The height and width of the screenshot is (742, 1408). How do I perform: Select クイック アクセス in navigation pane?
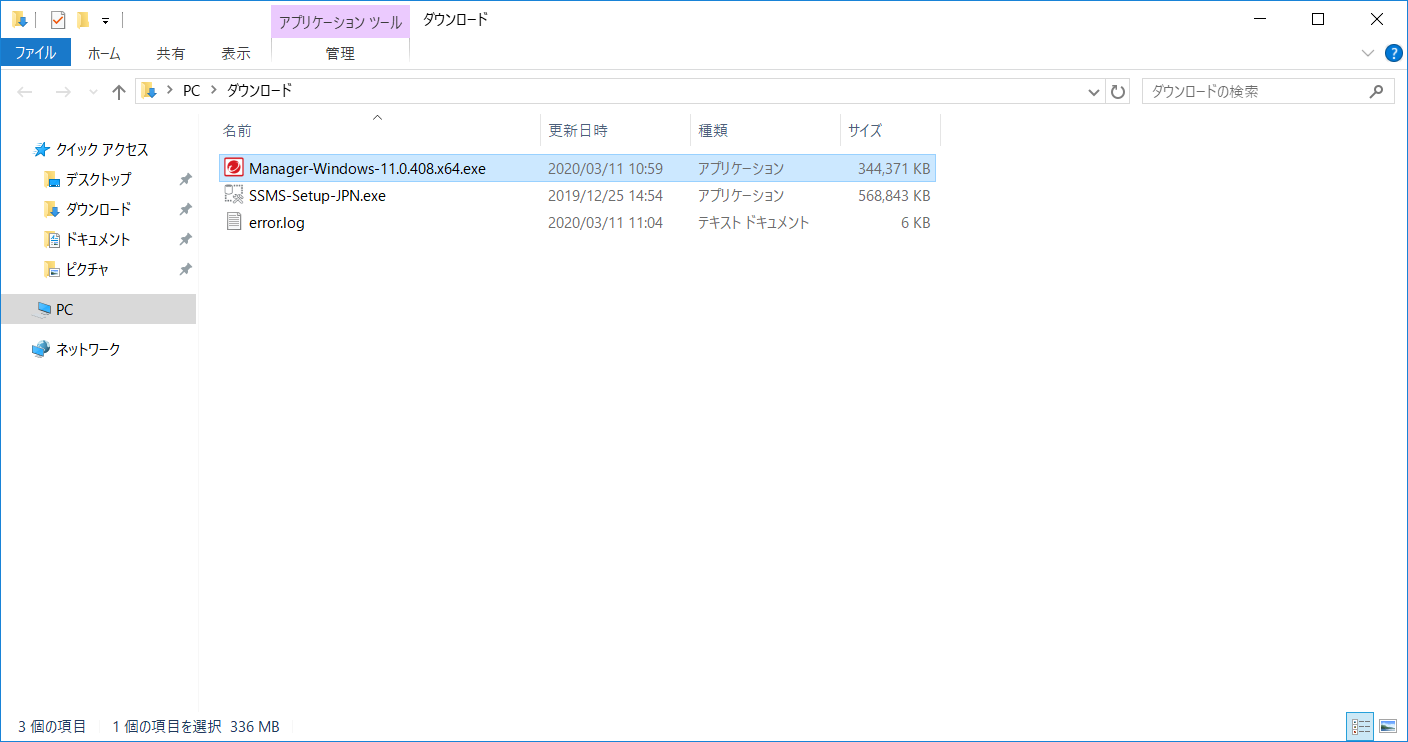point(102,150)
